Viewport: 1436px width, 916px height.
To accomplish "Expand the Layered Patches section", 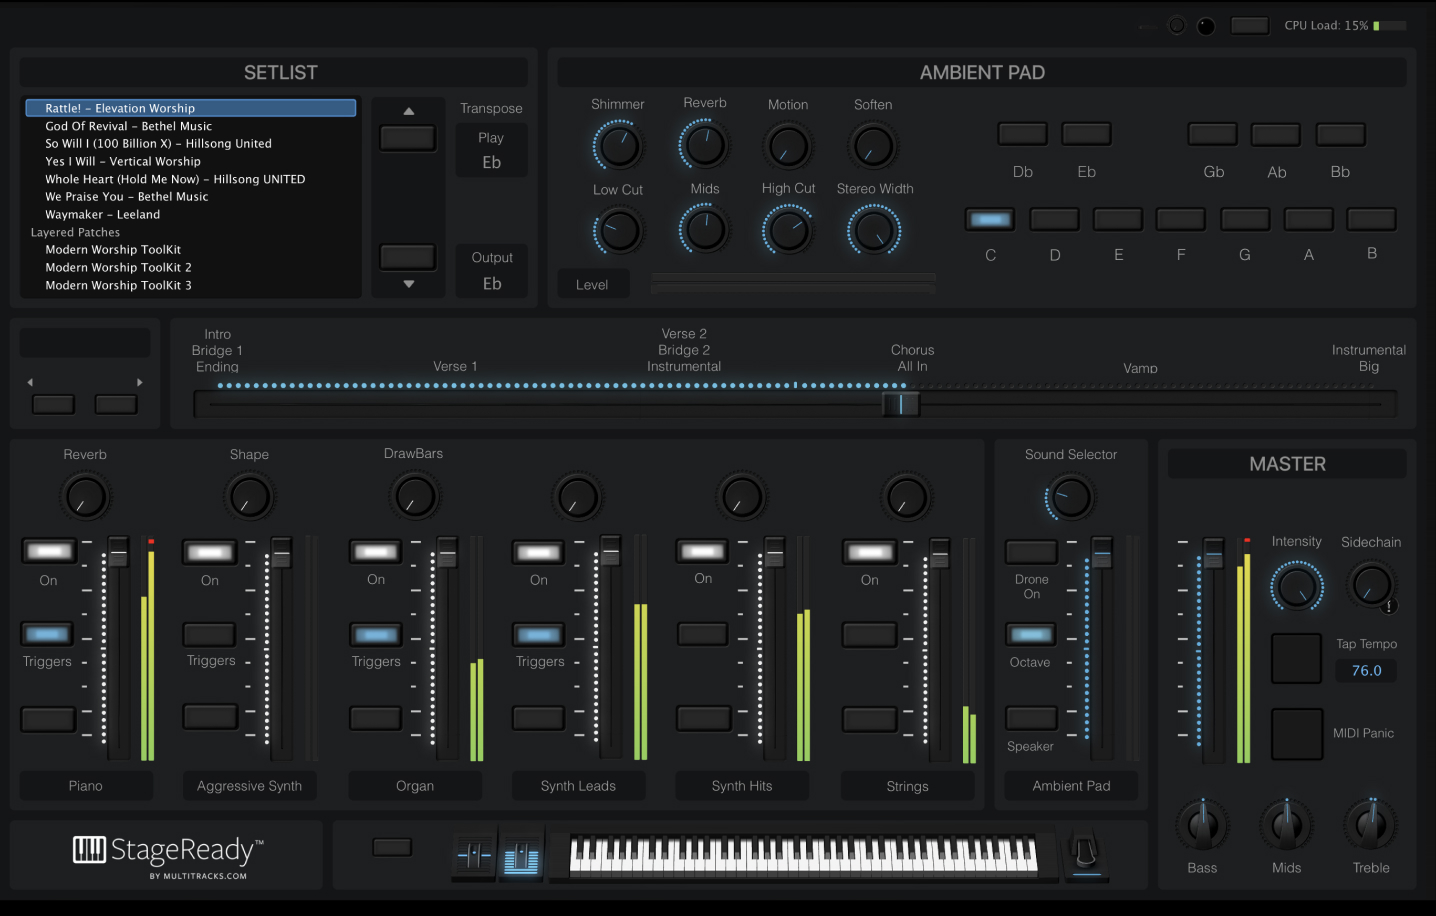I will [x=75, y=232].
